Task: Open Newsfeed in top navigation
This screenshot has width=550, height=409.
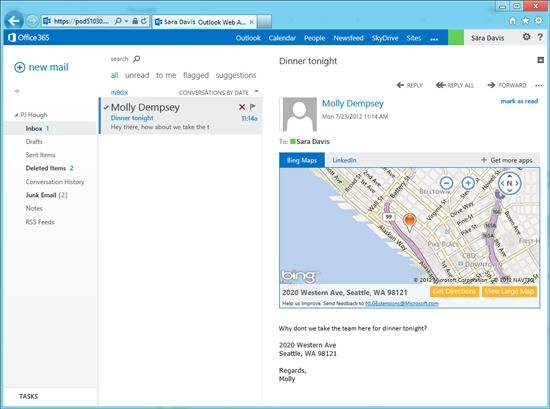Action: pyautogui.click(x=348, y=38)
